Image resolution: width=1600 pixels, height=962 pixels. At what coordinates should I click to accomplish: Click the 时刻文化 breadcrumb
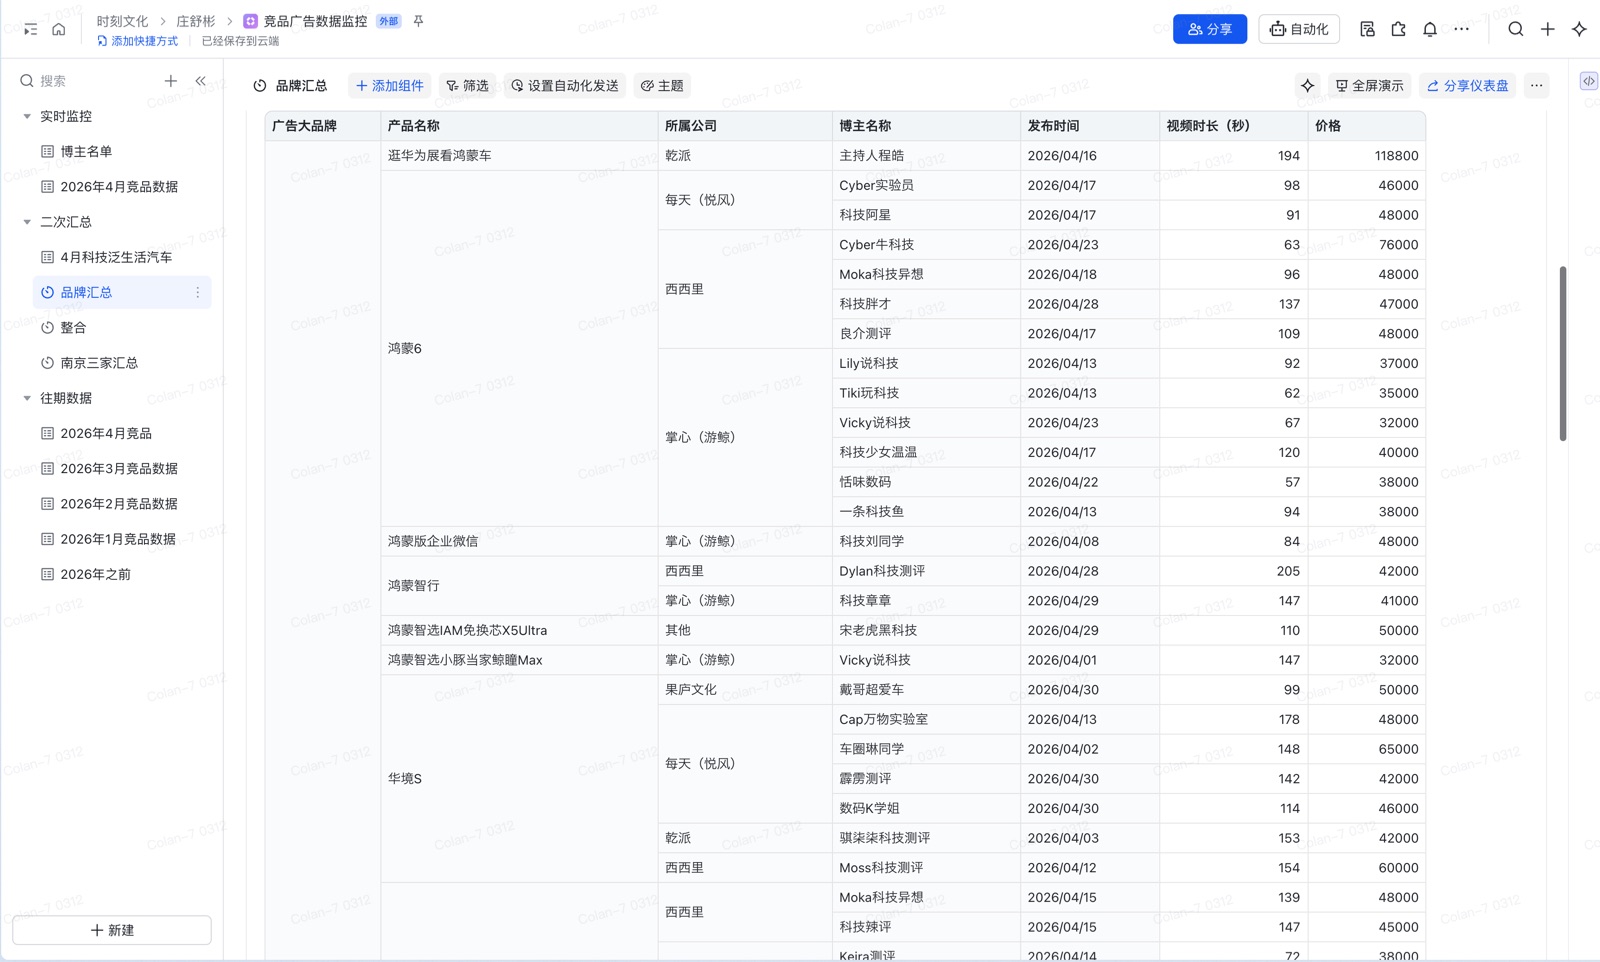point(122,21)
